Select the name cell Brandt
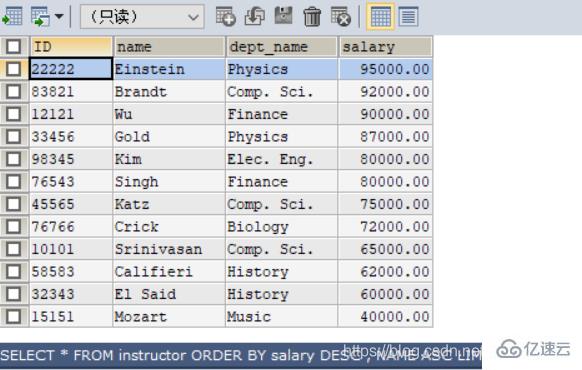Screen dimensions: 582x370 tap(169, 92)
